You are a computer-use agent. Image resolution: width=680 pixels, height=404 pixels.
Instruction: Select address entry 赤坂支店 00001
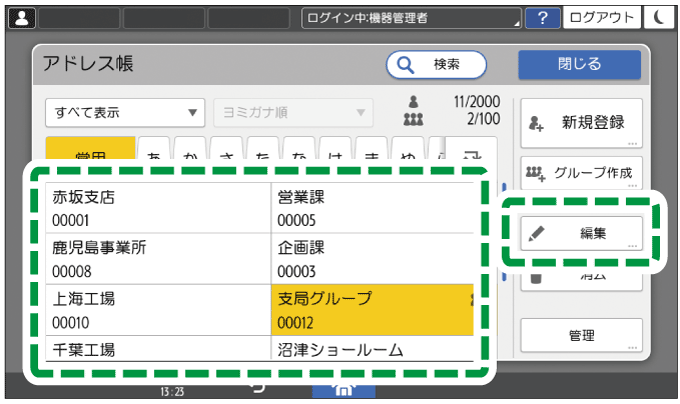(x=158, y=208)
